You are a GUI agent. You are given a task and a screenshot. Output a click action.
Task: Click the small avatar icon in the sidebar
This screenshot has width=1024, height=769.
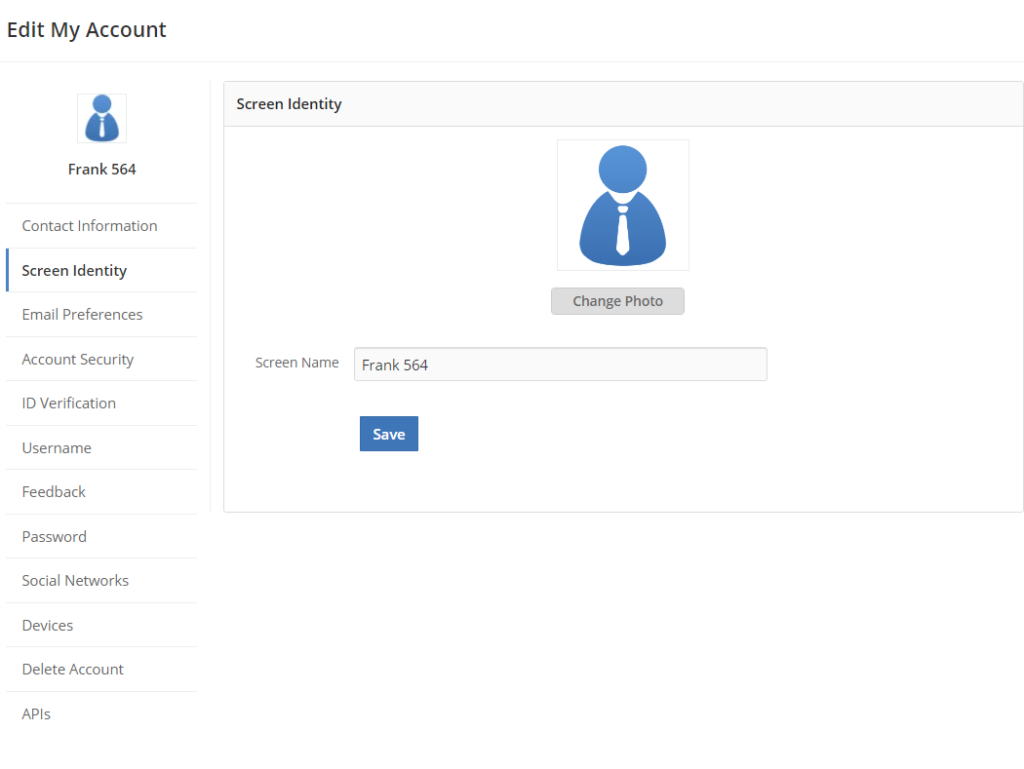102,119
